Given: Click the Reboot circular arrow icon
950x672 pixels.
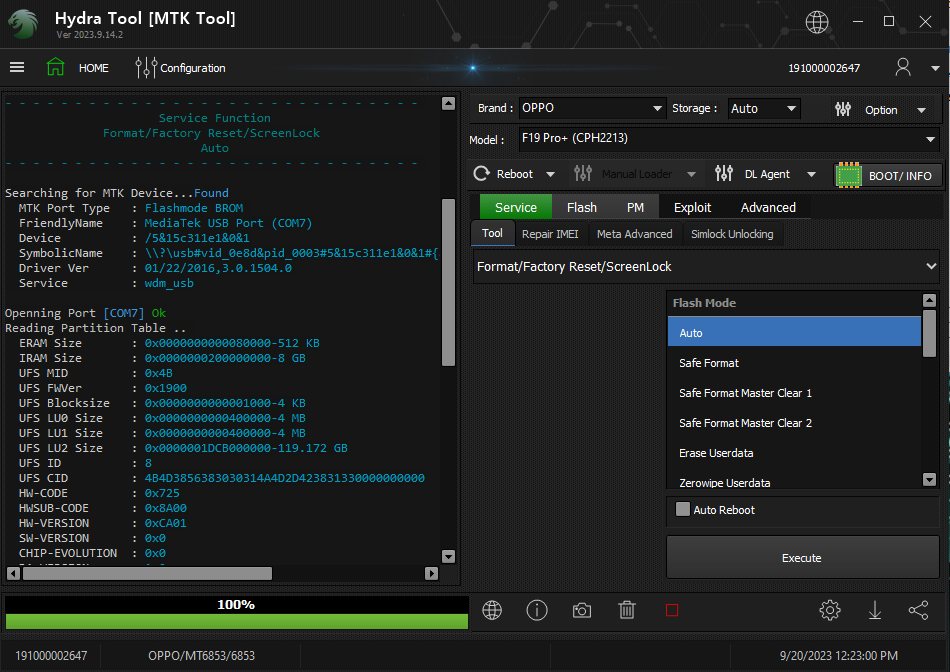Looking at the screenshot, I should (482, 174).
